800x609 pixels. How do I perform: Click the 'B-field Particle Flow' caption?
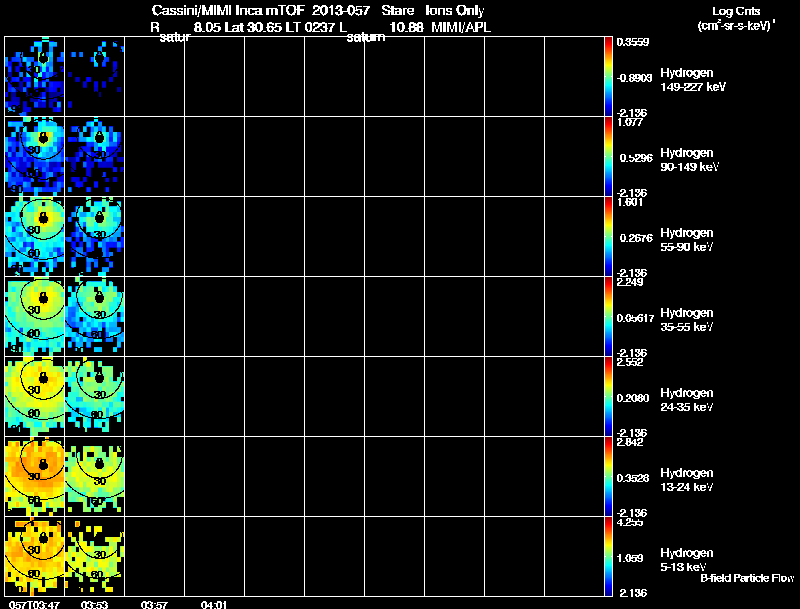(747, 578)
